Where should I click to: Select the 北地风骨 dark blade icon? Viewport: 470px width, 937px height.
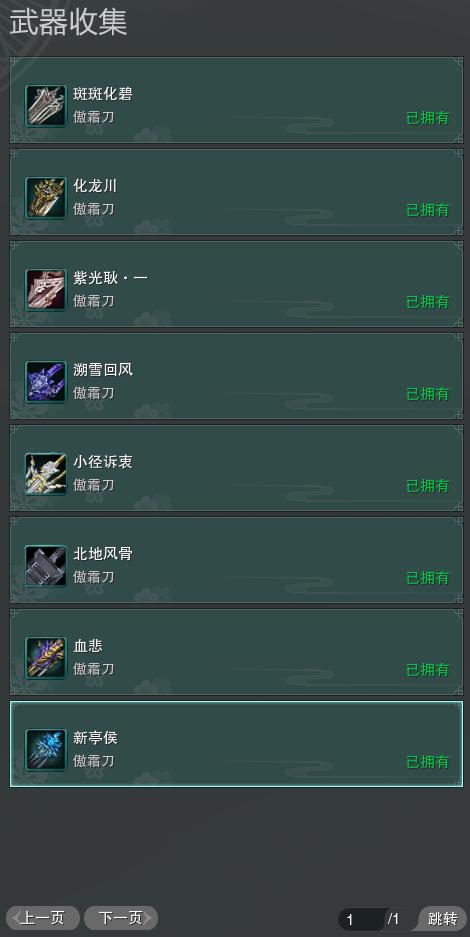click(x=45, y=566)
